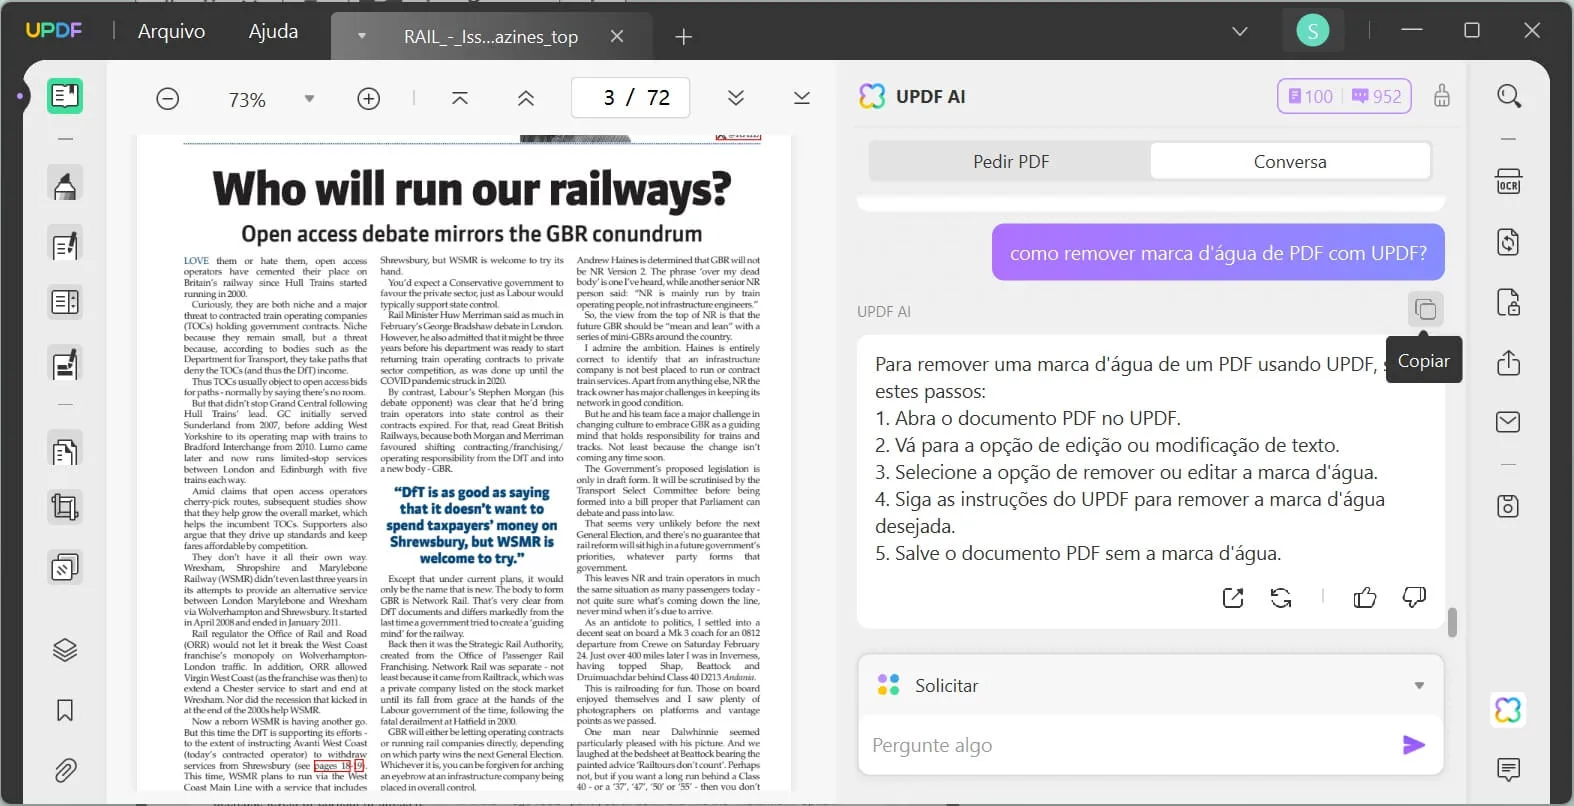Image resolution: width=1574 pixels, height=806 pixels.
Task: Click the zoom out minus button
Action: (168, 99)
